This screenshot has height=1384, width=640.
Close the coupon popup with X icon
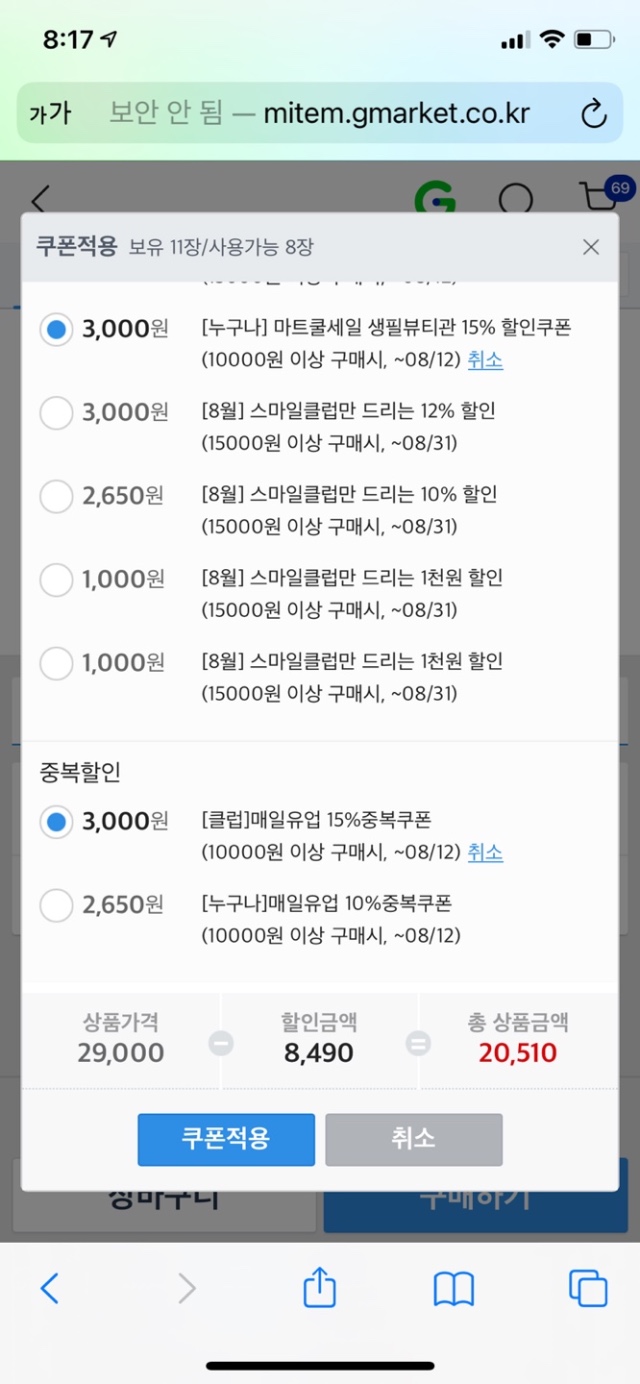pos(591,247)
